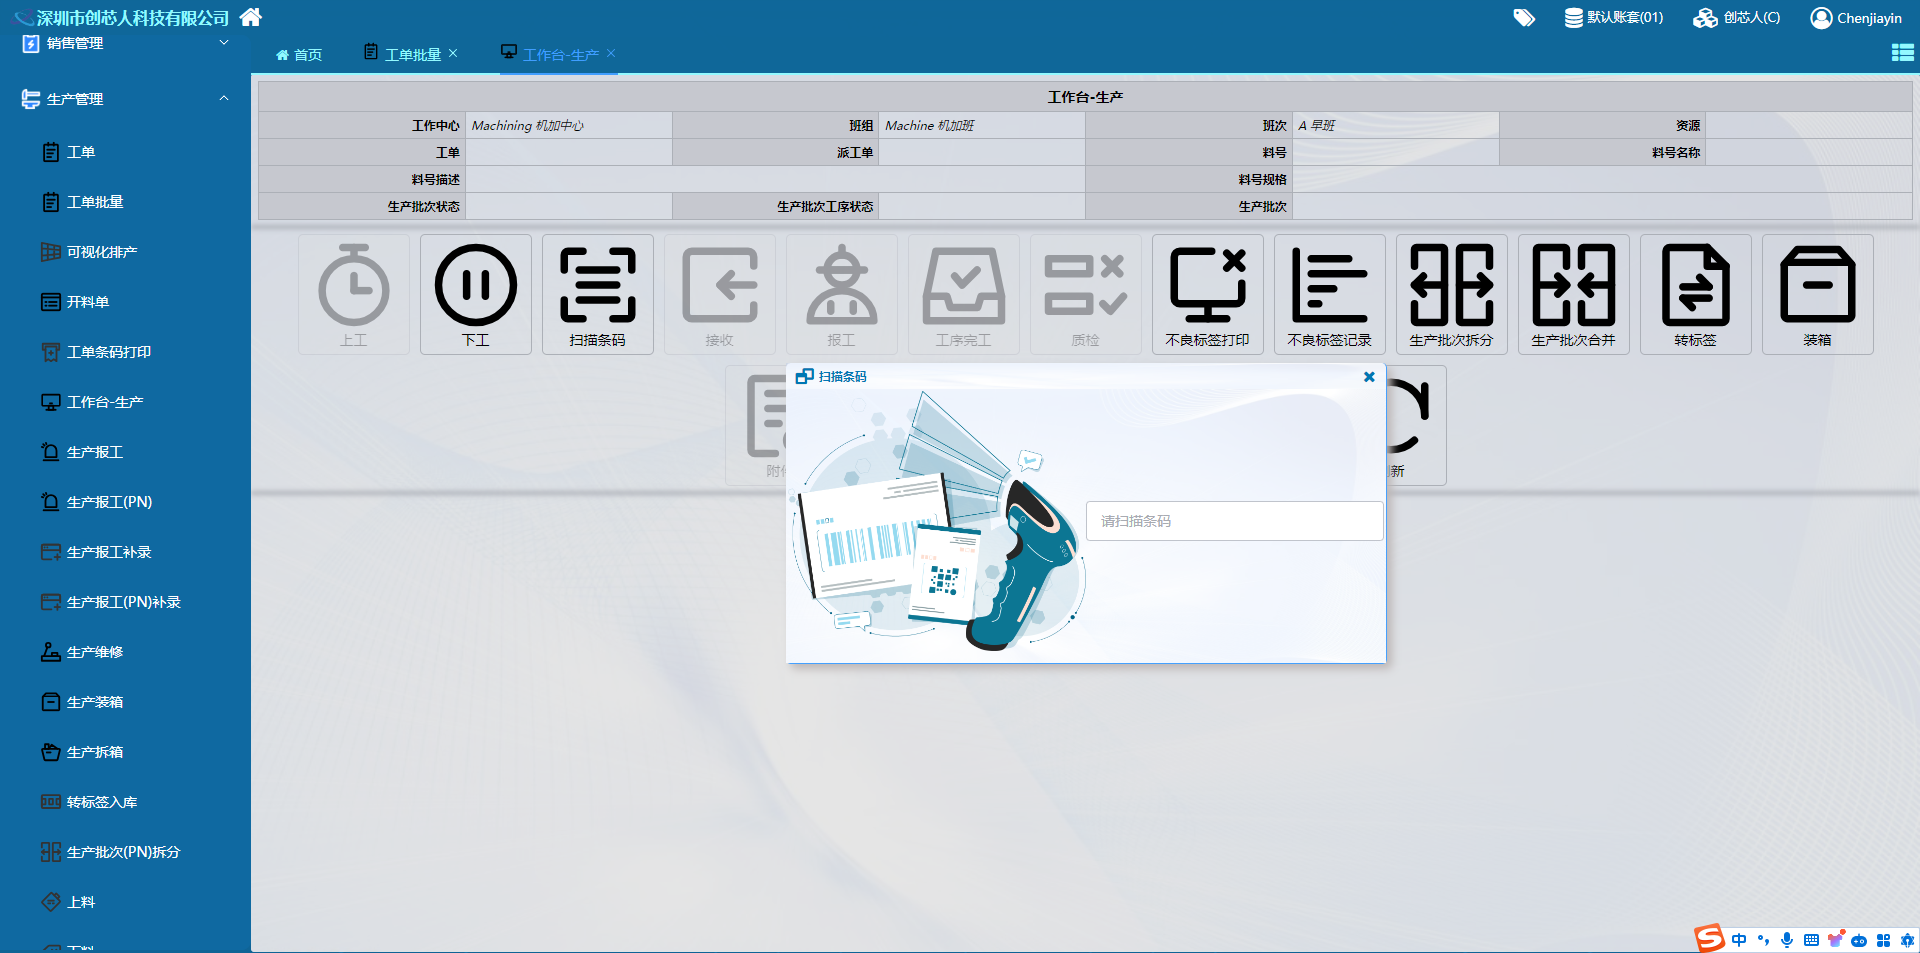1920x953 pixels.
Task: Click the tag icon in top bar
Action: pos(1524,17)
